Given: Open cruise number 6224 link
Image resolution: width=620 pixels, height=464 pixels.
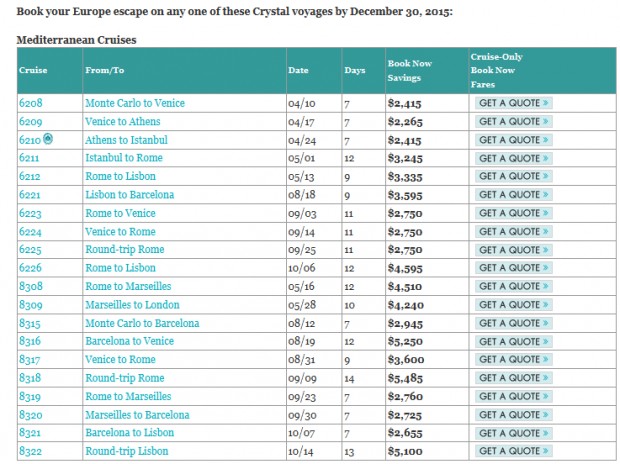Looking at the screenshot, I should click(30, 232).
